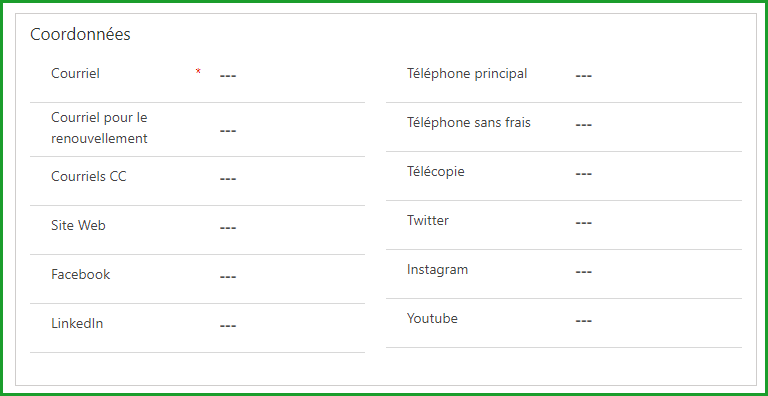Click the Téléphone principal label
Image resolution: width=768 pixels, height=396 pixels.
click(x=467, y=74)
